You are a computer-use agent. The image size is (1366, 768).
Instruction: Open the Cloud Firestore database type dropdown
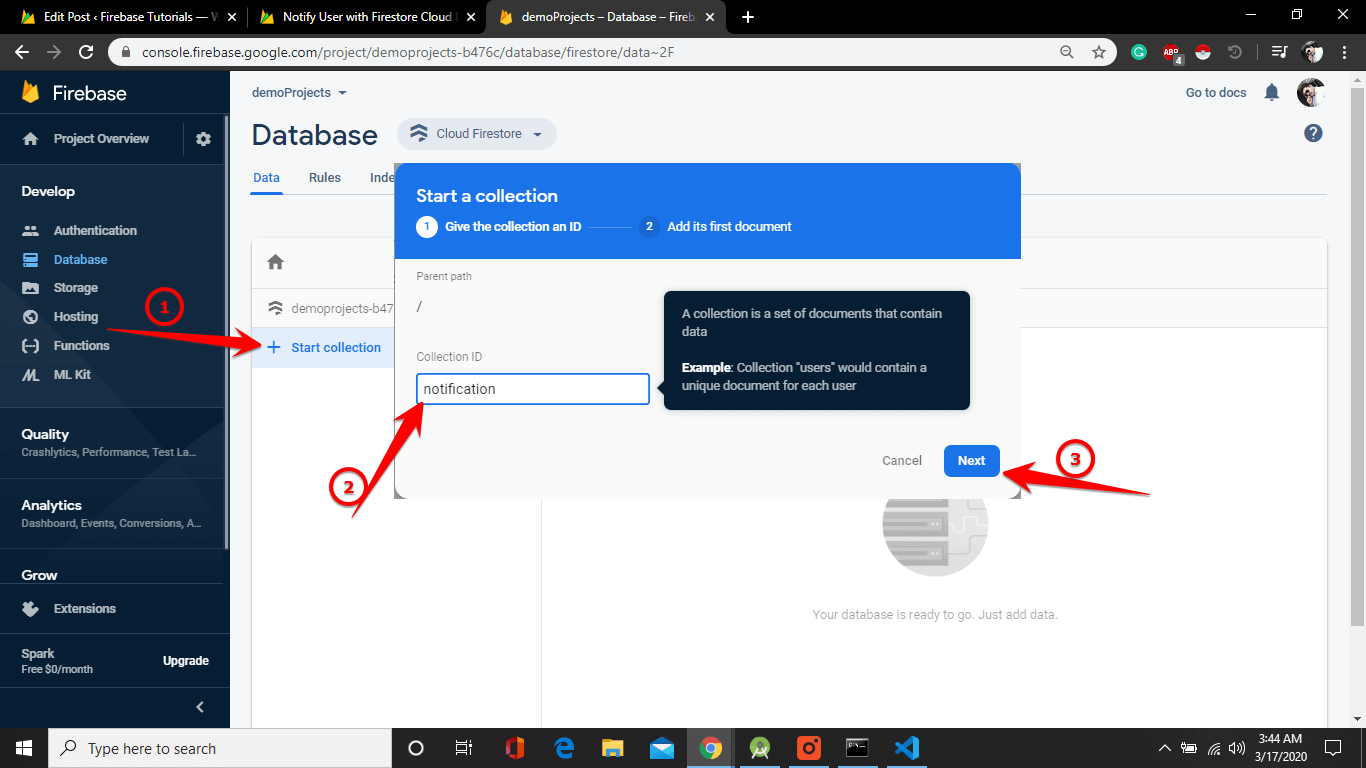coord(477,134)
